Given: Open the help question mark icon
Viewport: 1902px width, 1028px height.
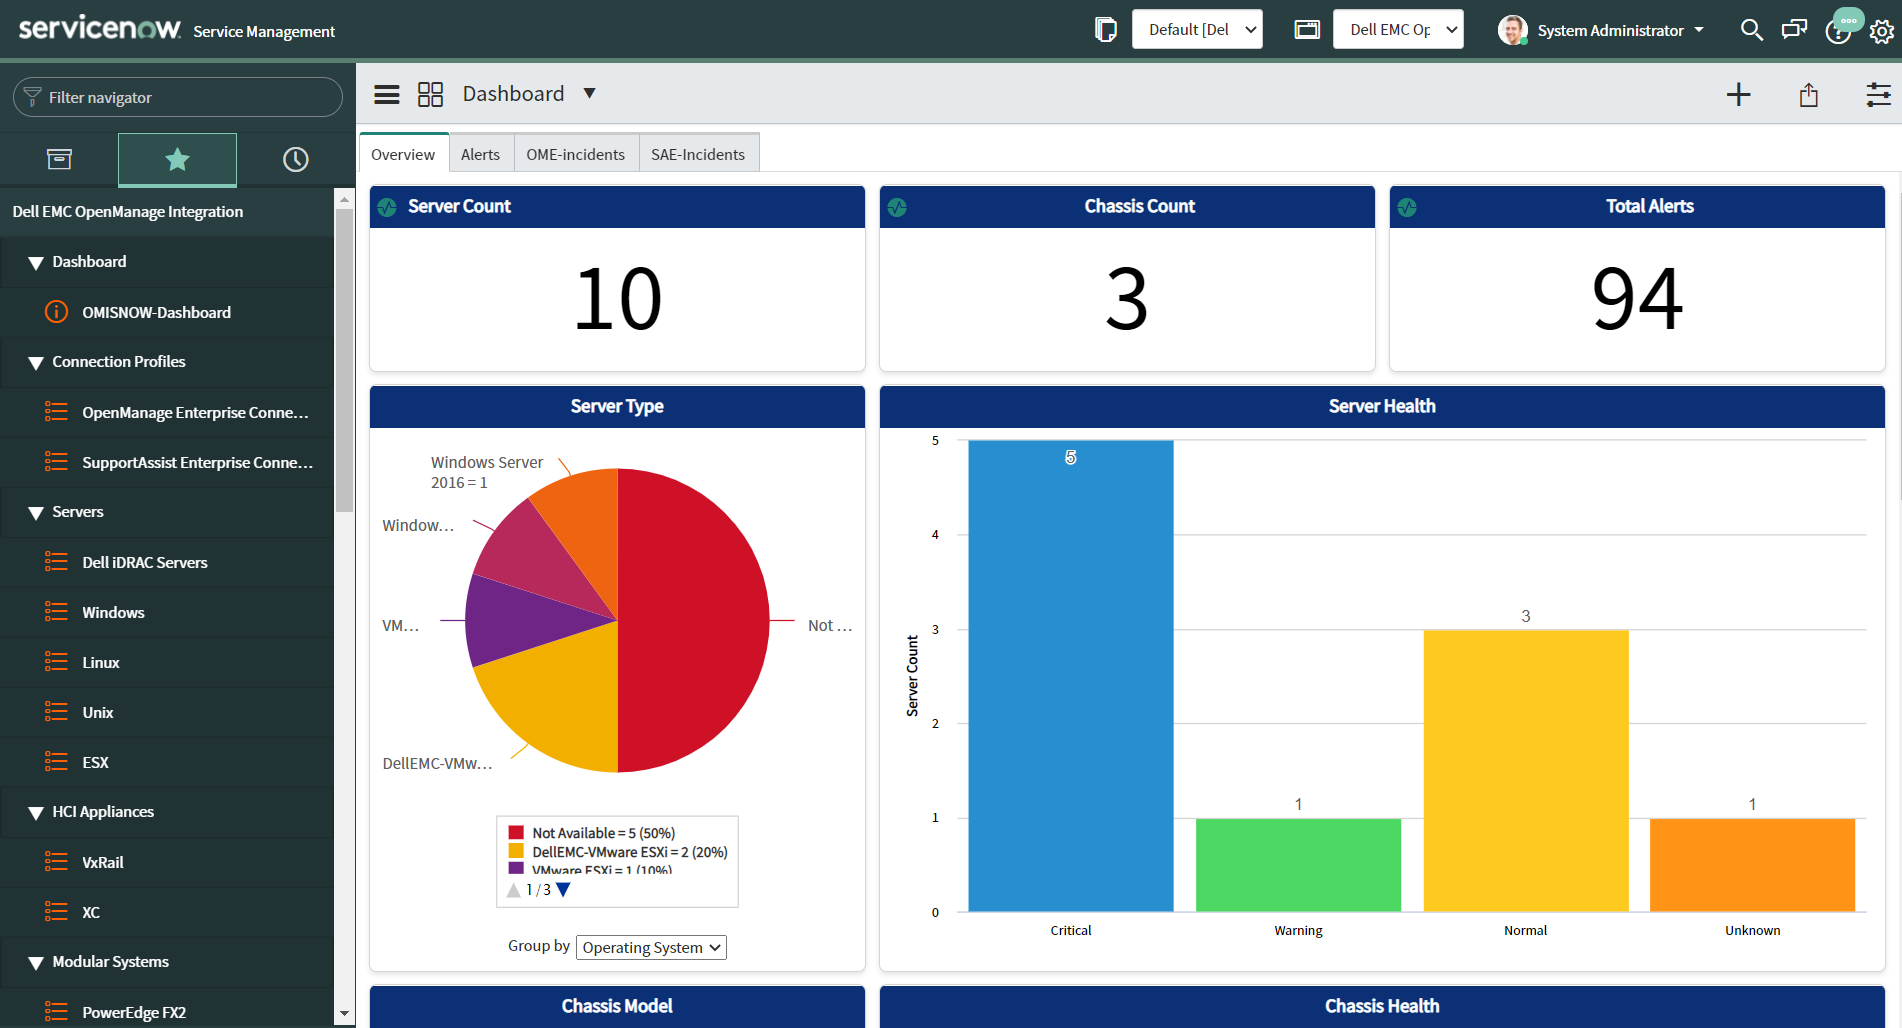Looking at the screenshot, I should (1840, 30).
